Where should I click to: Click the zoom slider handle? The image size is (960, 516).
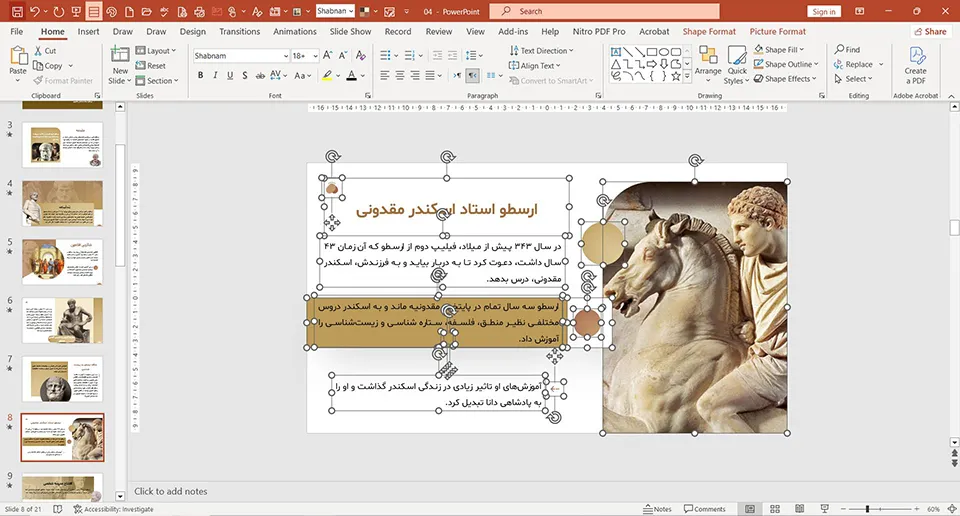[x=867, y=509]
